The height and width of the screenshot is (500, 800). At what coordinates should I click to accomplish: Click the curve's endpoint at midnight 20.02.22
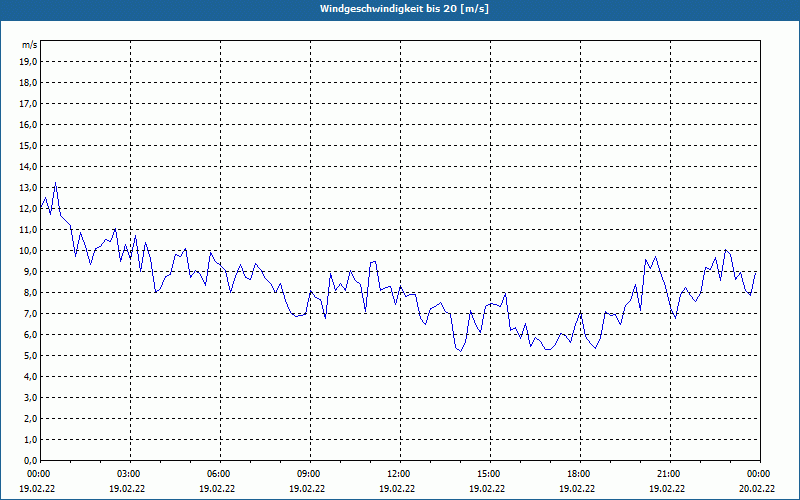(x=755, y=272)
